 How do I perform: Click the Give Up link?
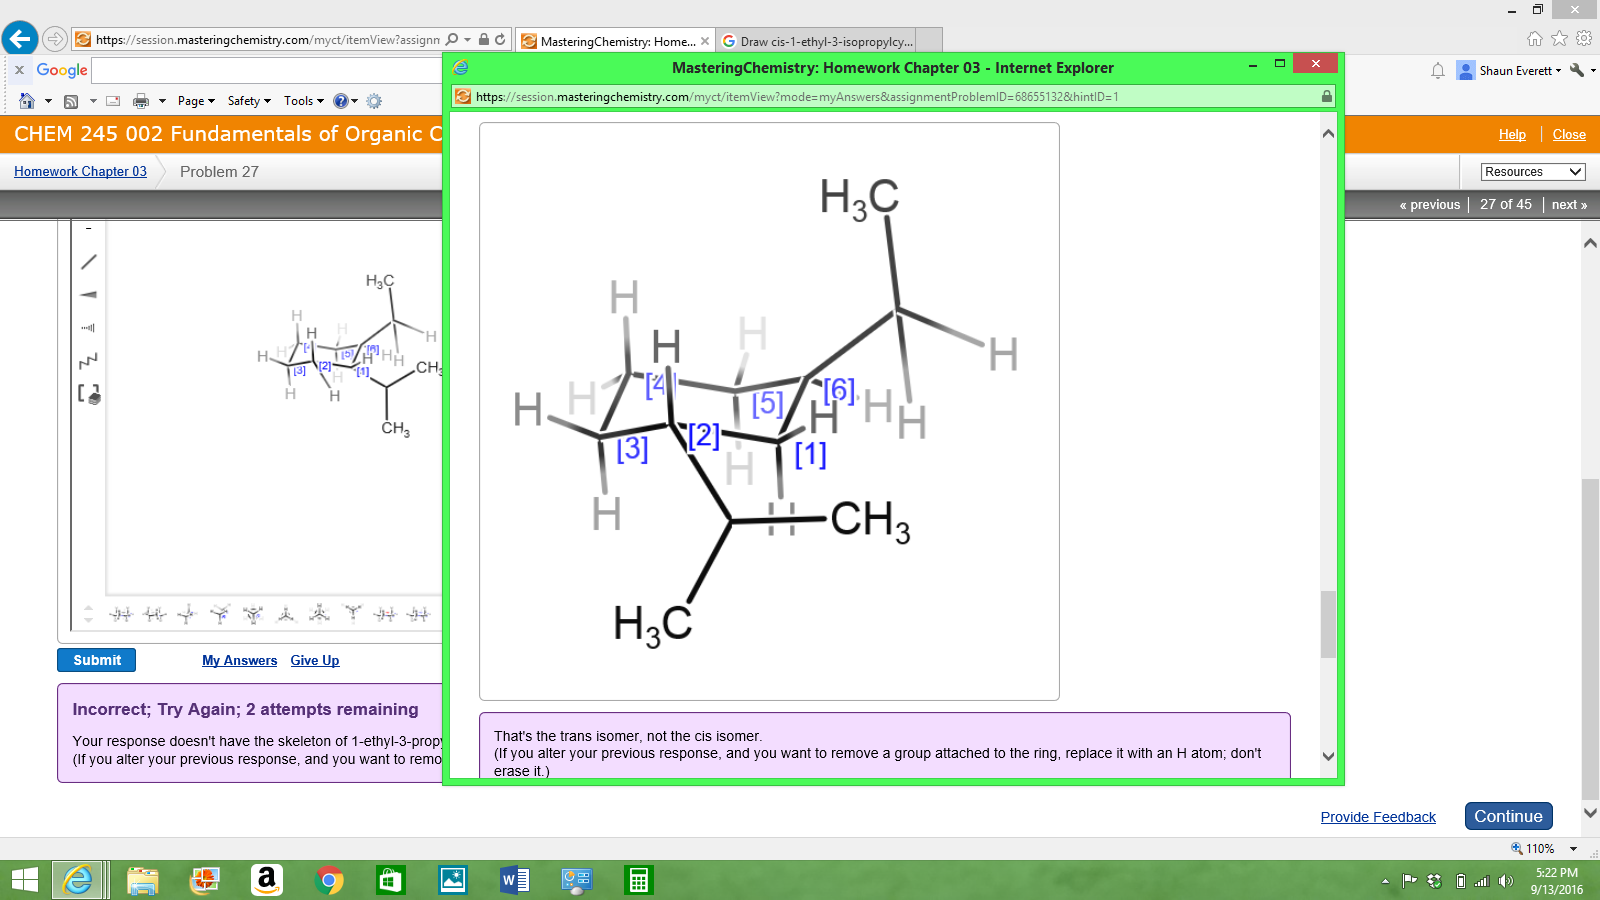point(314,661)
